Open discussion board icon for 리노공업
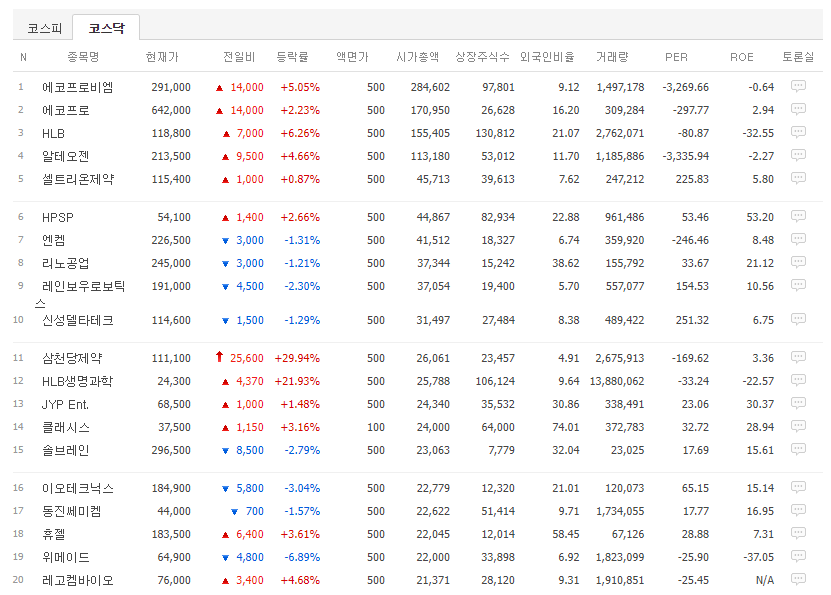The image size is (831, 595). (798, 262)
